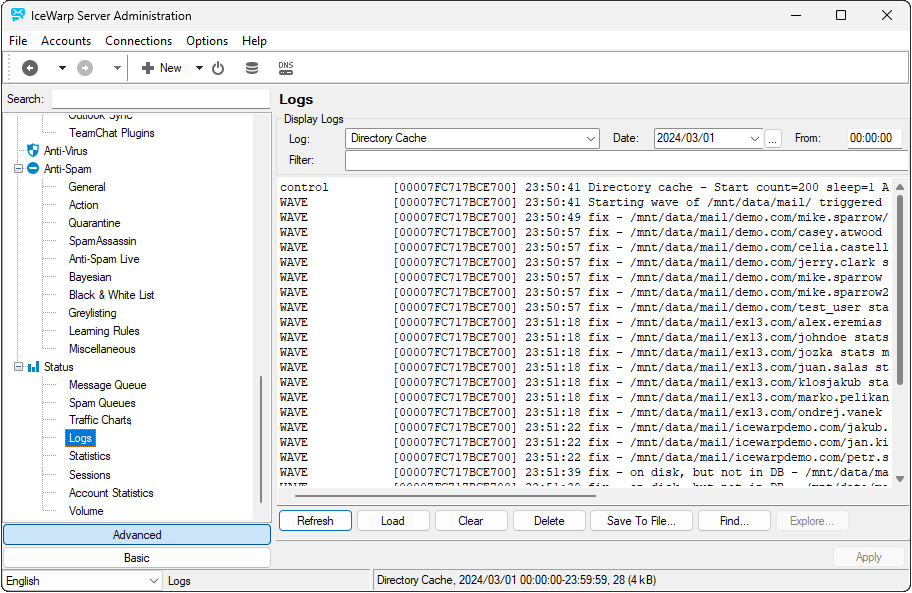Collapse the Anti-Spam tree node
This screenshot has height=593, width=912.
point(18,169)
